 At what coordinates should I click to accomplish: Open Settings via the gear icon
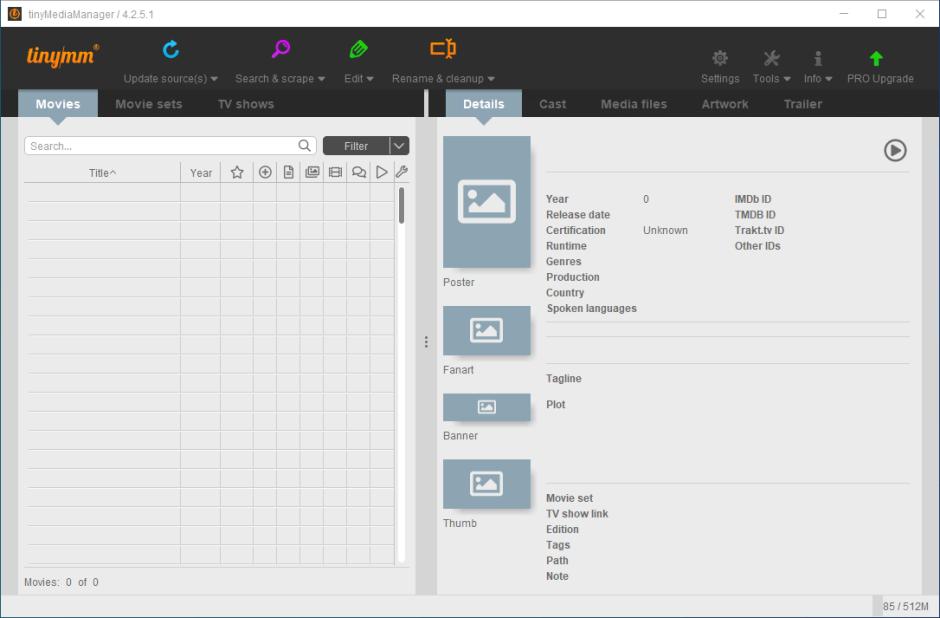pyautogui.click(x=720, y=58)
